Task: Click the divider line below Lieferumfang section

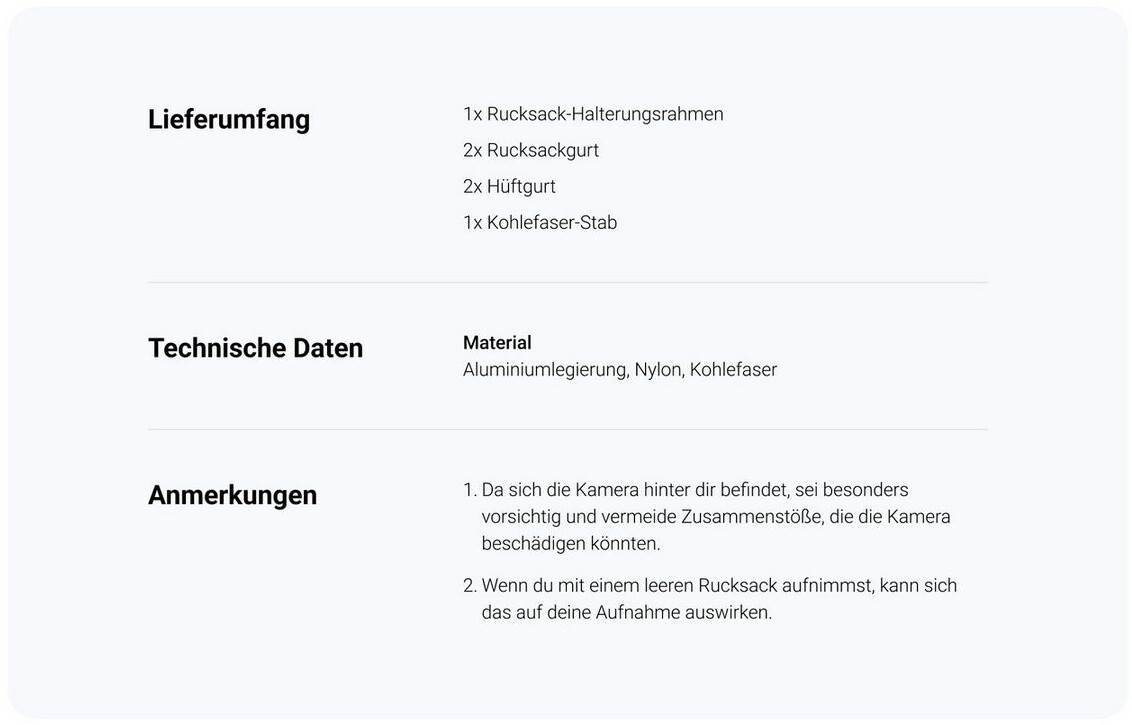Action: click(x=567, y=282)
